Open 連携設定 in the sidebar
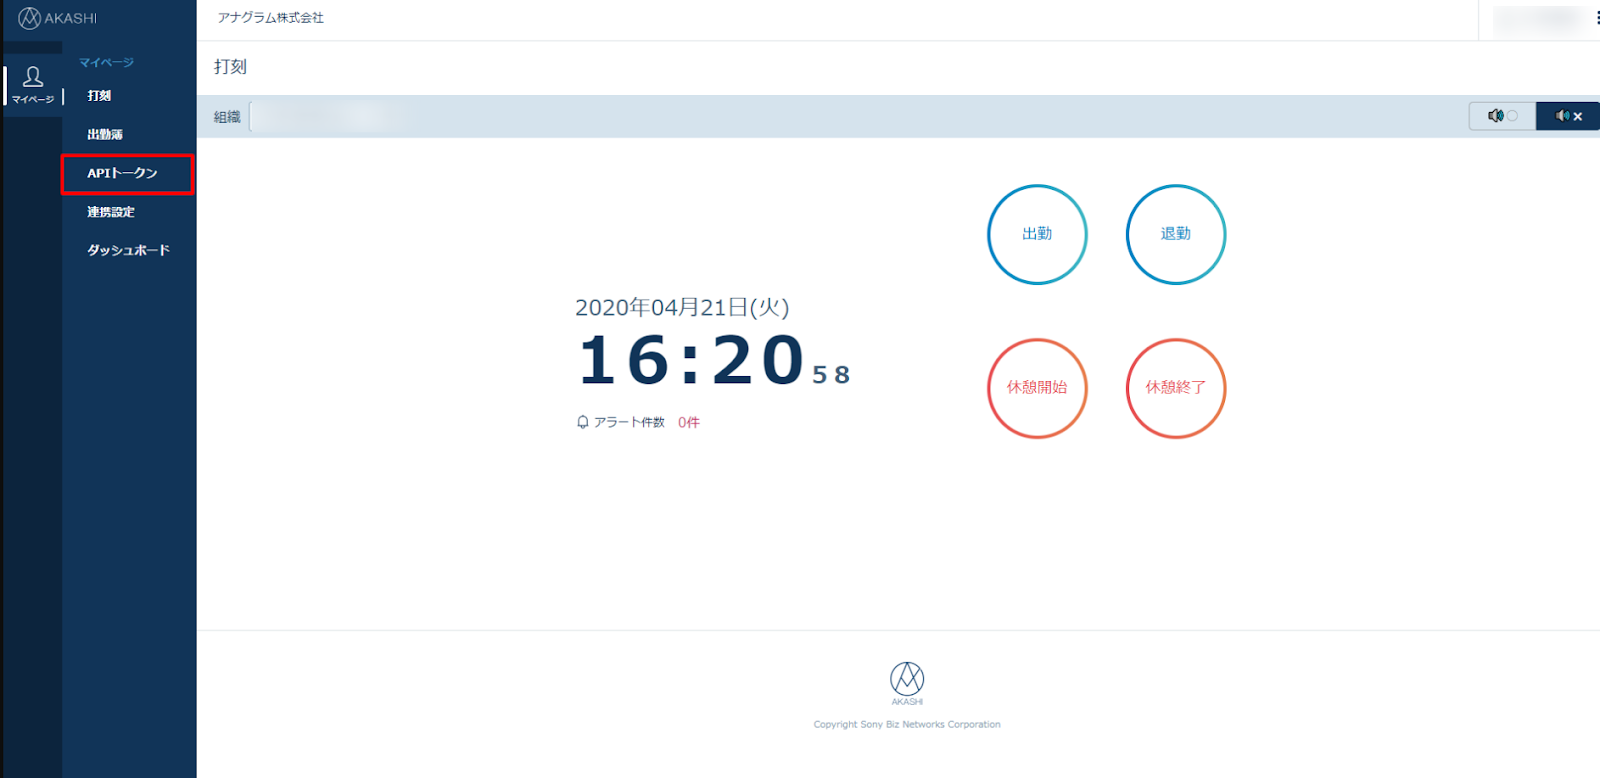Image resolution: width=1600 pixels, height=778 pixels. (x=111, y=212)
